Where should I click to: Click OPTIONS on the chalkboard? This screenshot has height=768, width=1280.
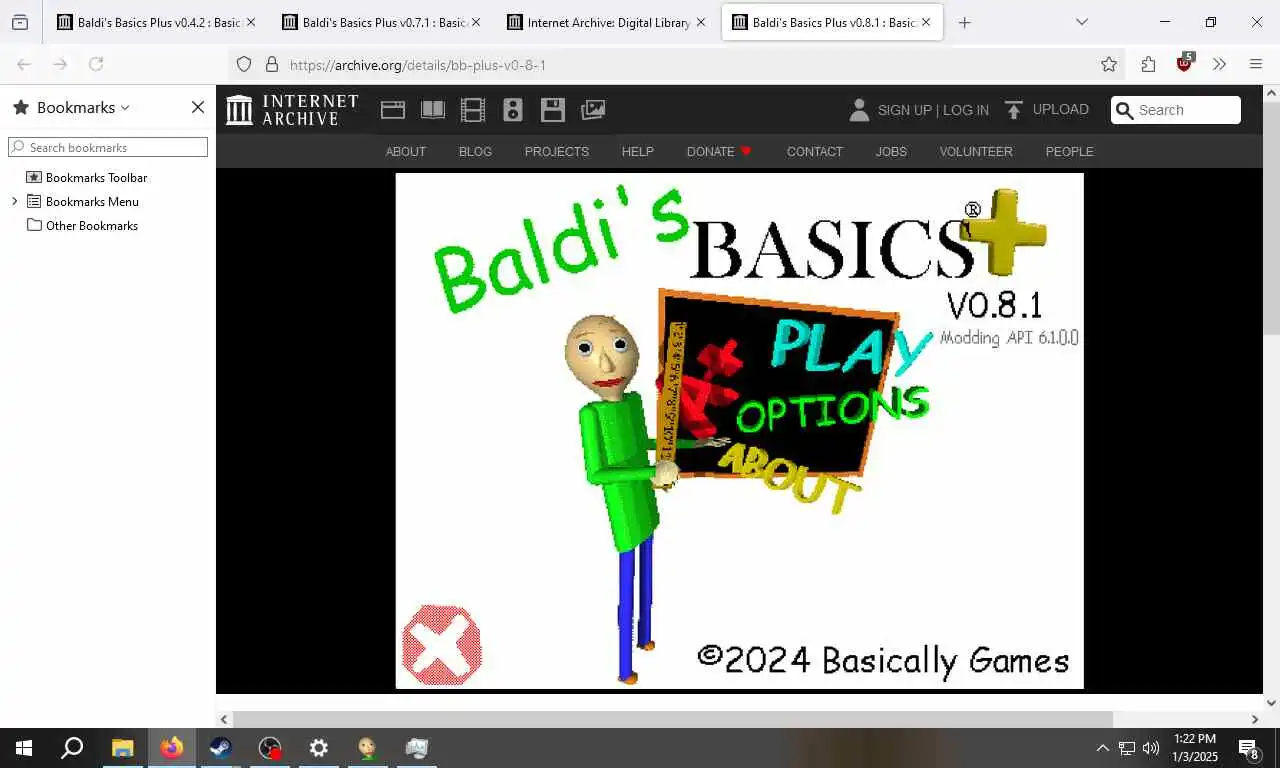[833, 410]
